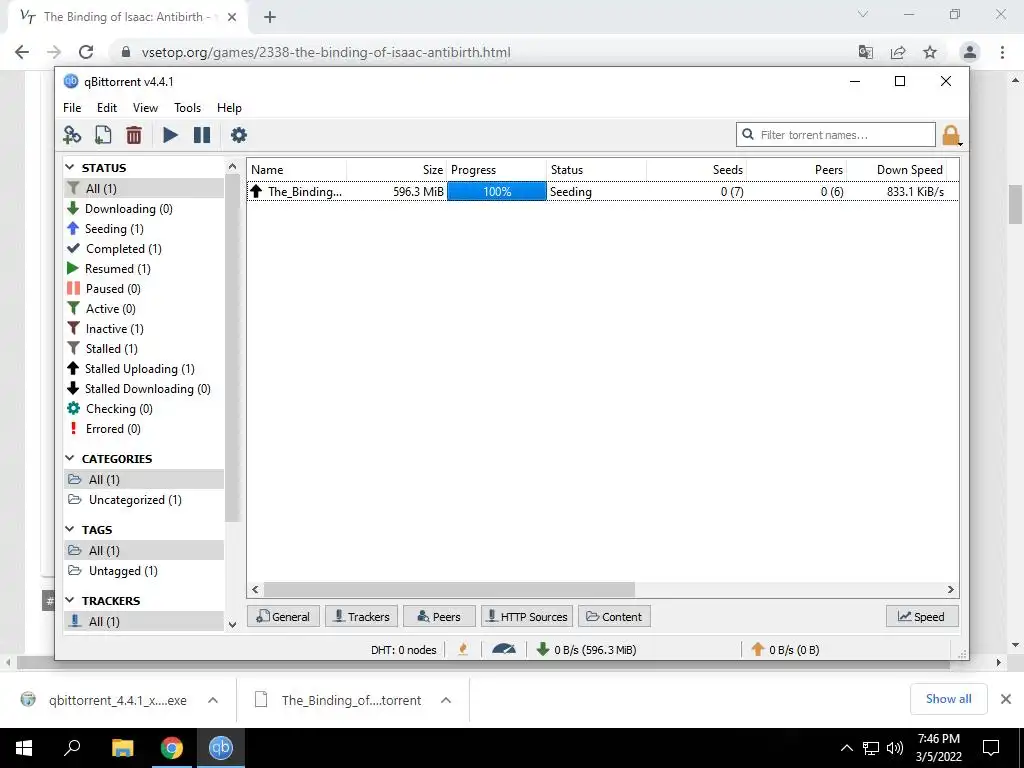The height and width of the screenshot is (768, 1024).
Task: Click the red Delete torrent trash icon
Action: click(134, 135)
